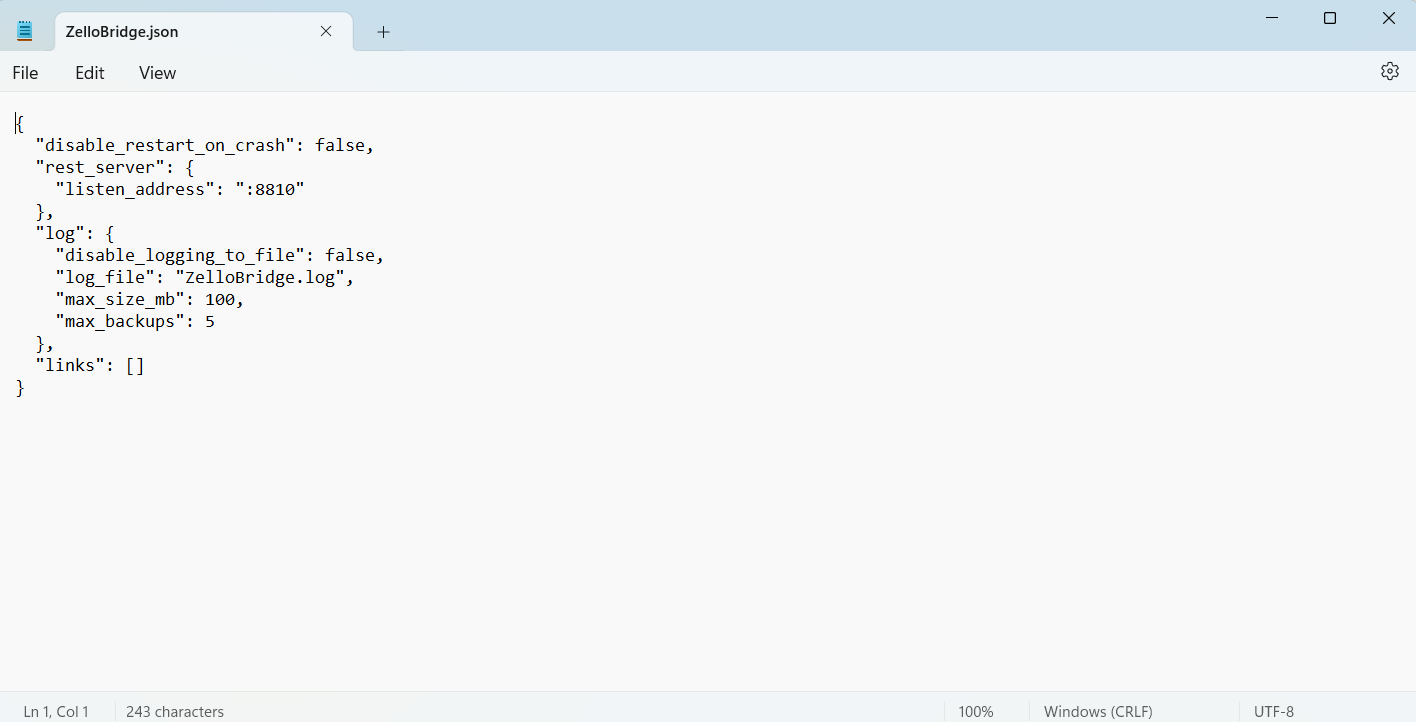Open the Notepad settings gear
1416x722 pixels.
(x=1389, y=71)
